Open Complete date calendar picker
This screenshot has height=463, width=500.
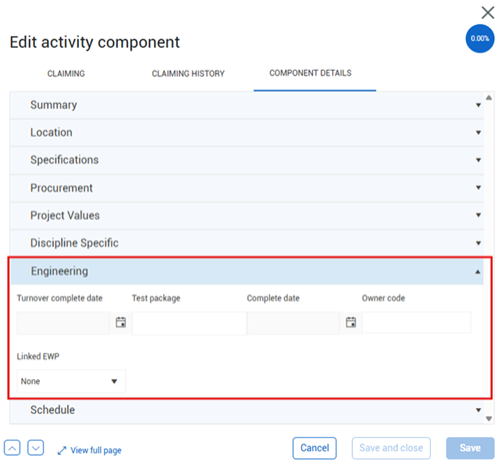[351, 322]
